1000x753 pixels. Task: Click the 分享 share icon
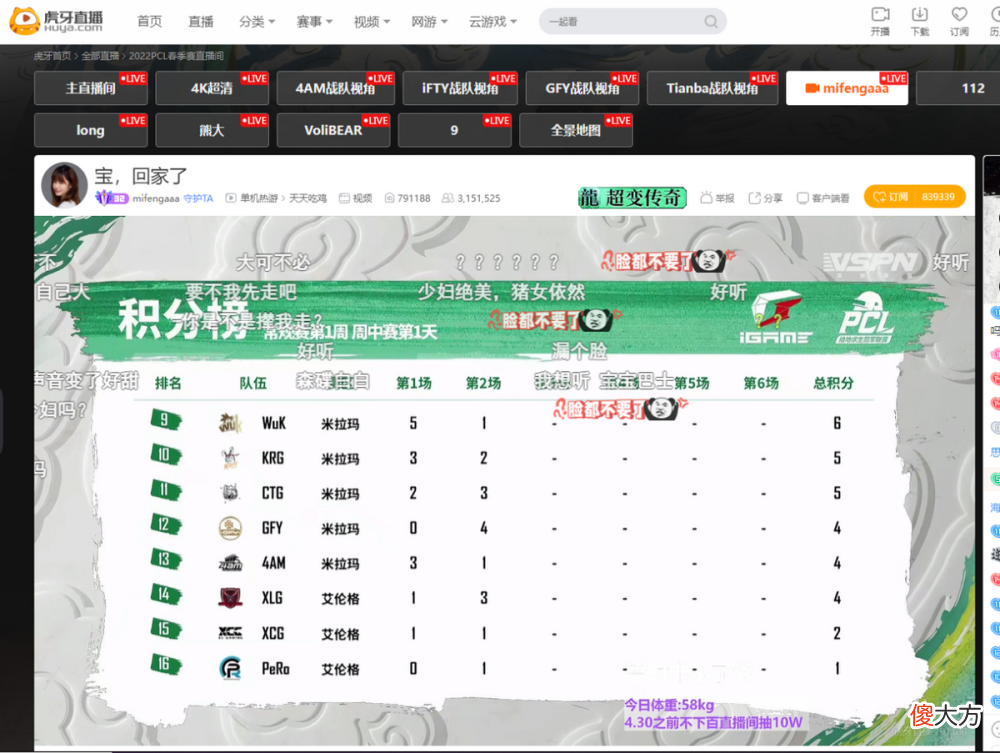click(754, 198)
